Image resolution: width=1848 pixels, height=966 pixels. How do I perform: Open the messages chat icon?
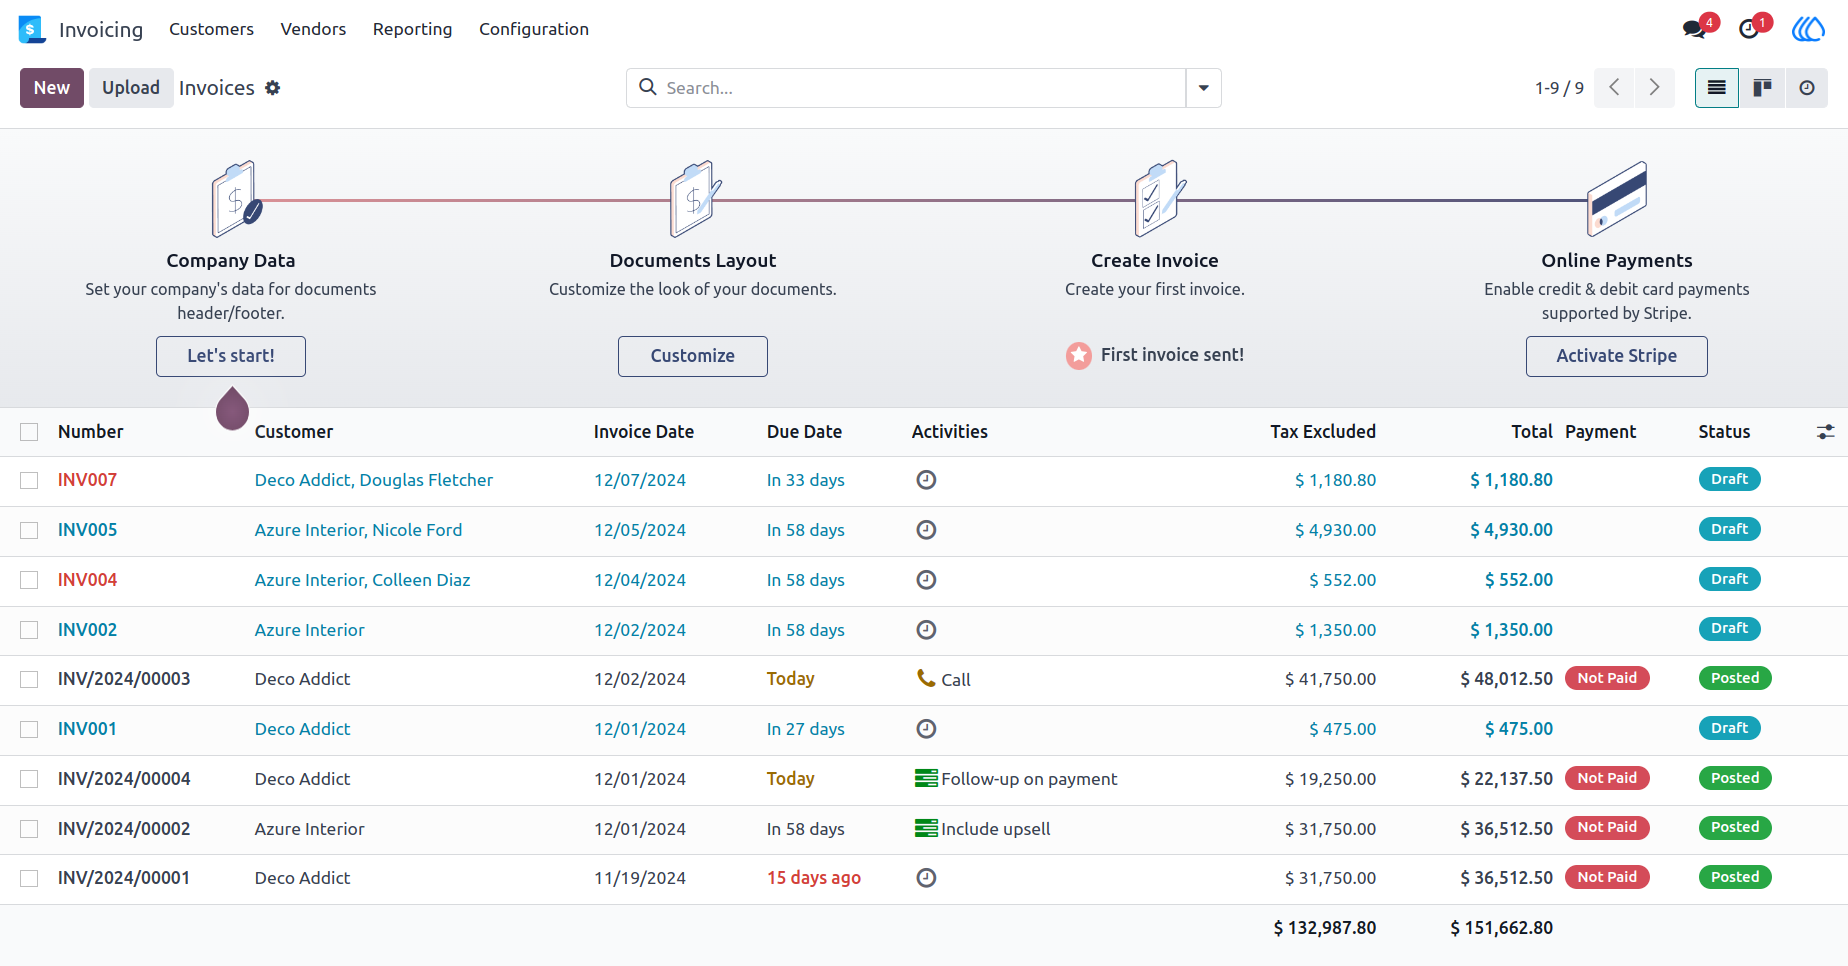click(1695, 29)
